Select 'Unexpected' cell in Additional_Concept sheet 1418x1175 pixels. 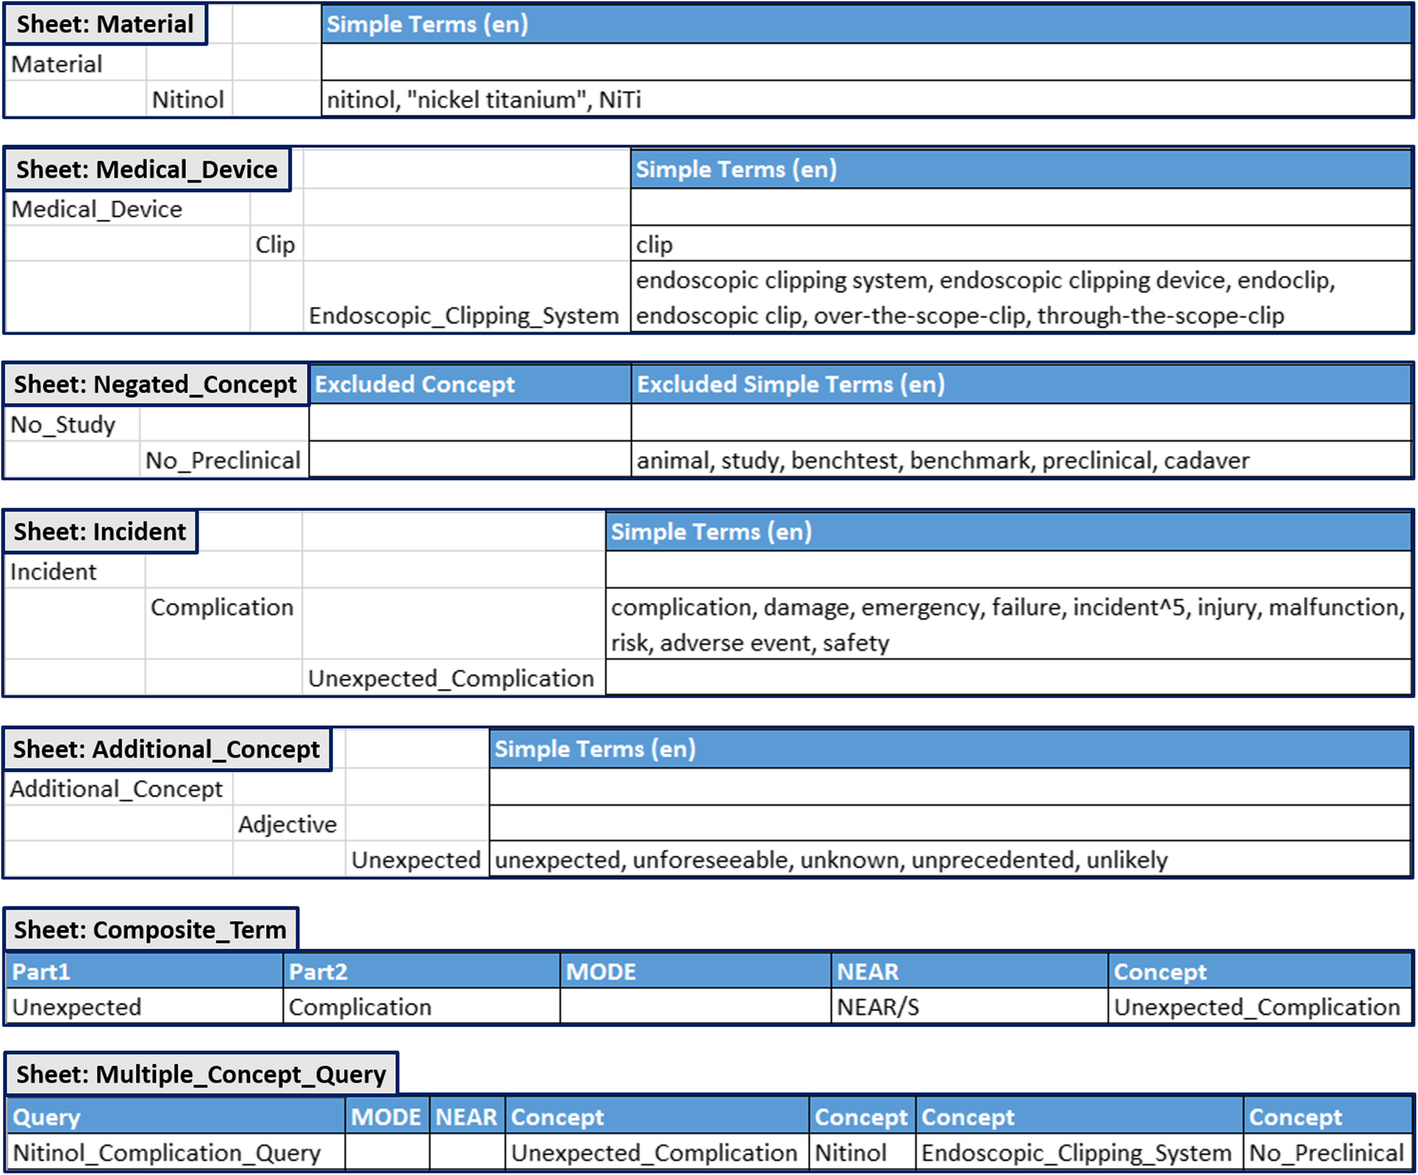pos(417,860)
